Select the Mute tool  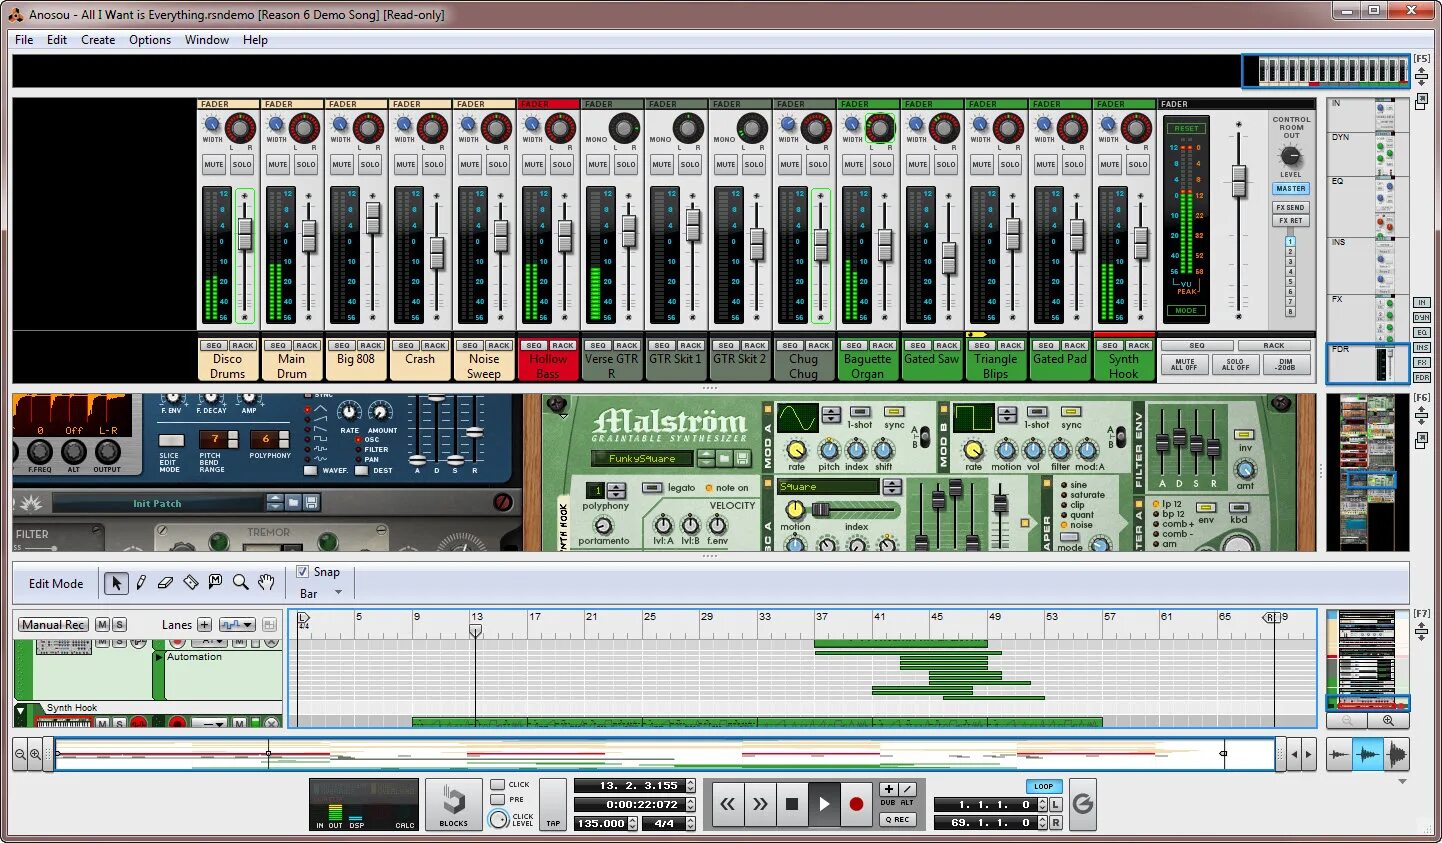215,582
